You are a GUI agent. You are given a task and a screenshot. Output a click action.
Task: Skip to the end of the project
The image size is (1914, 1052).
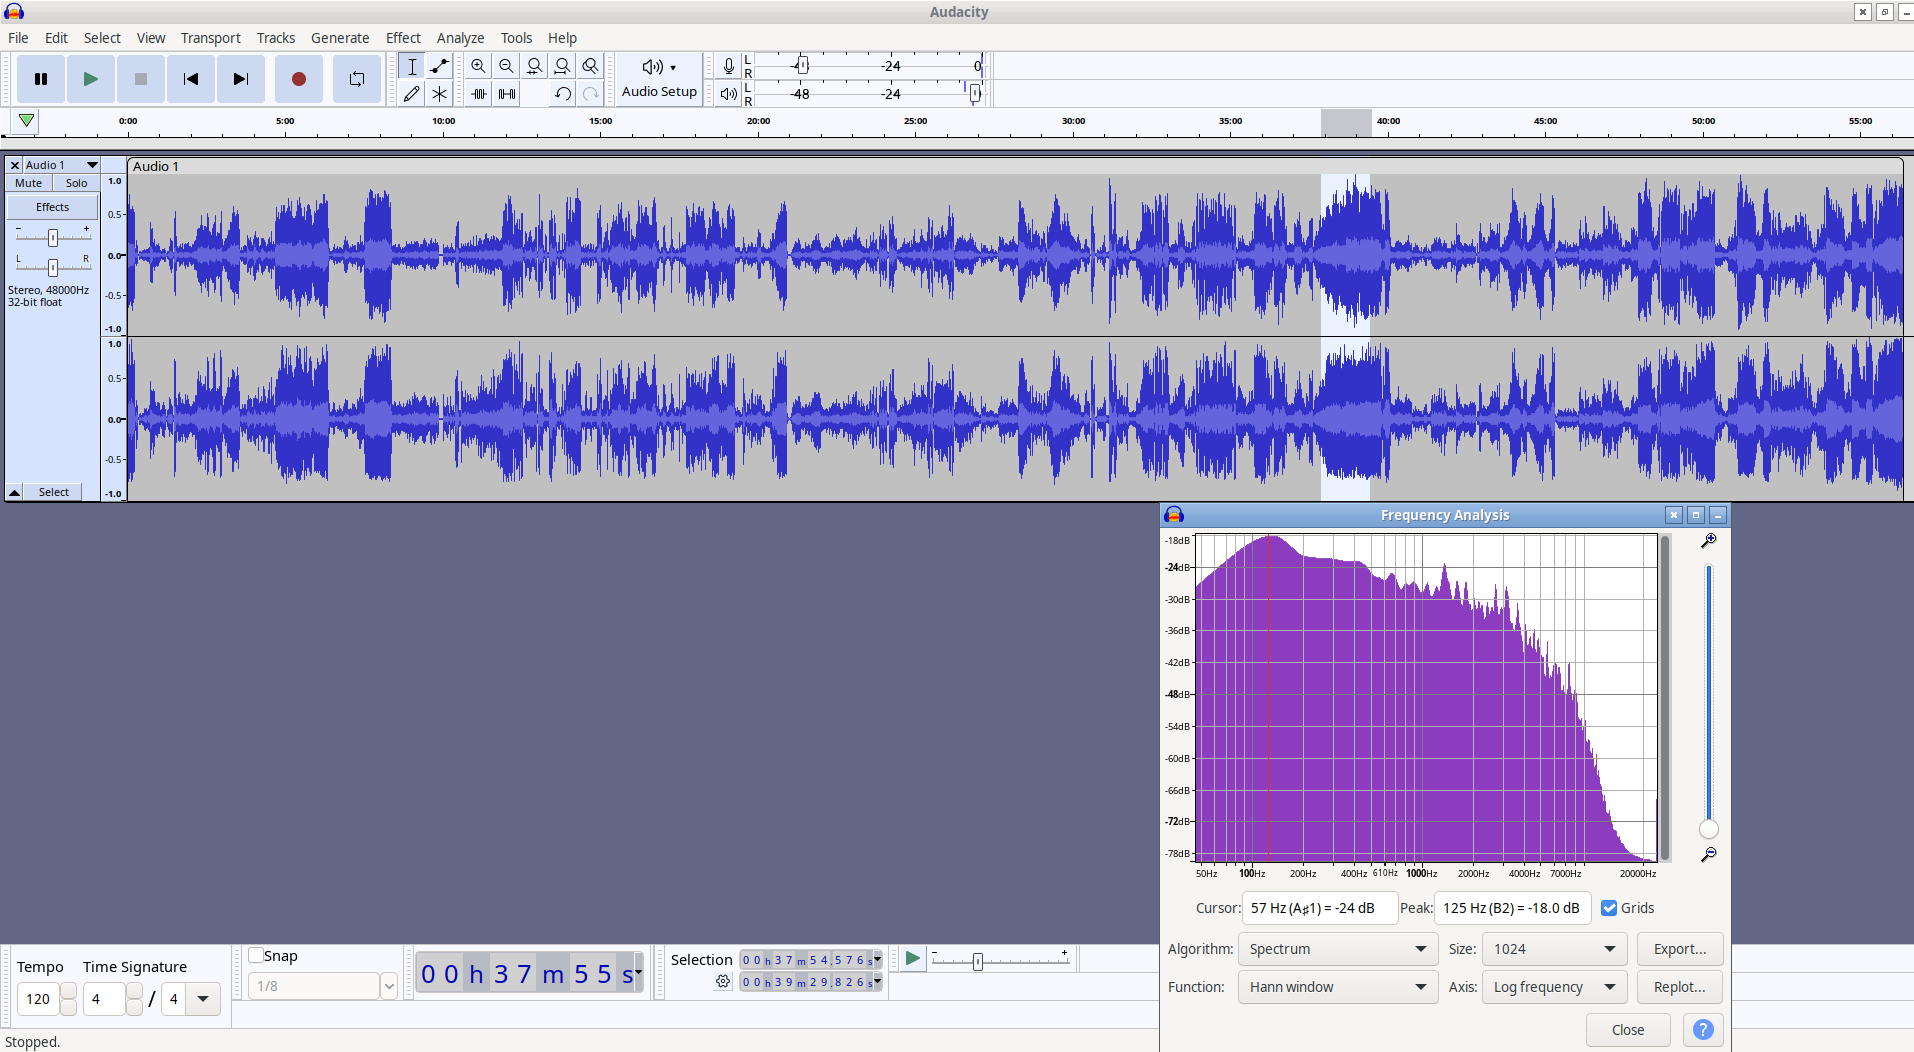241,79
